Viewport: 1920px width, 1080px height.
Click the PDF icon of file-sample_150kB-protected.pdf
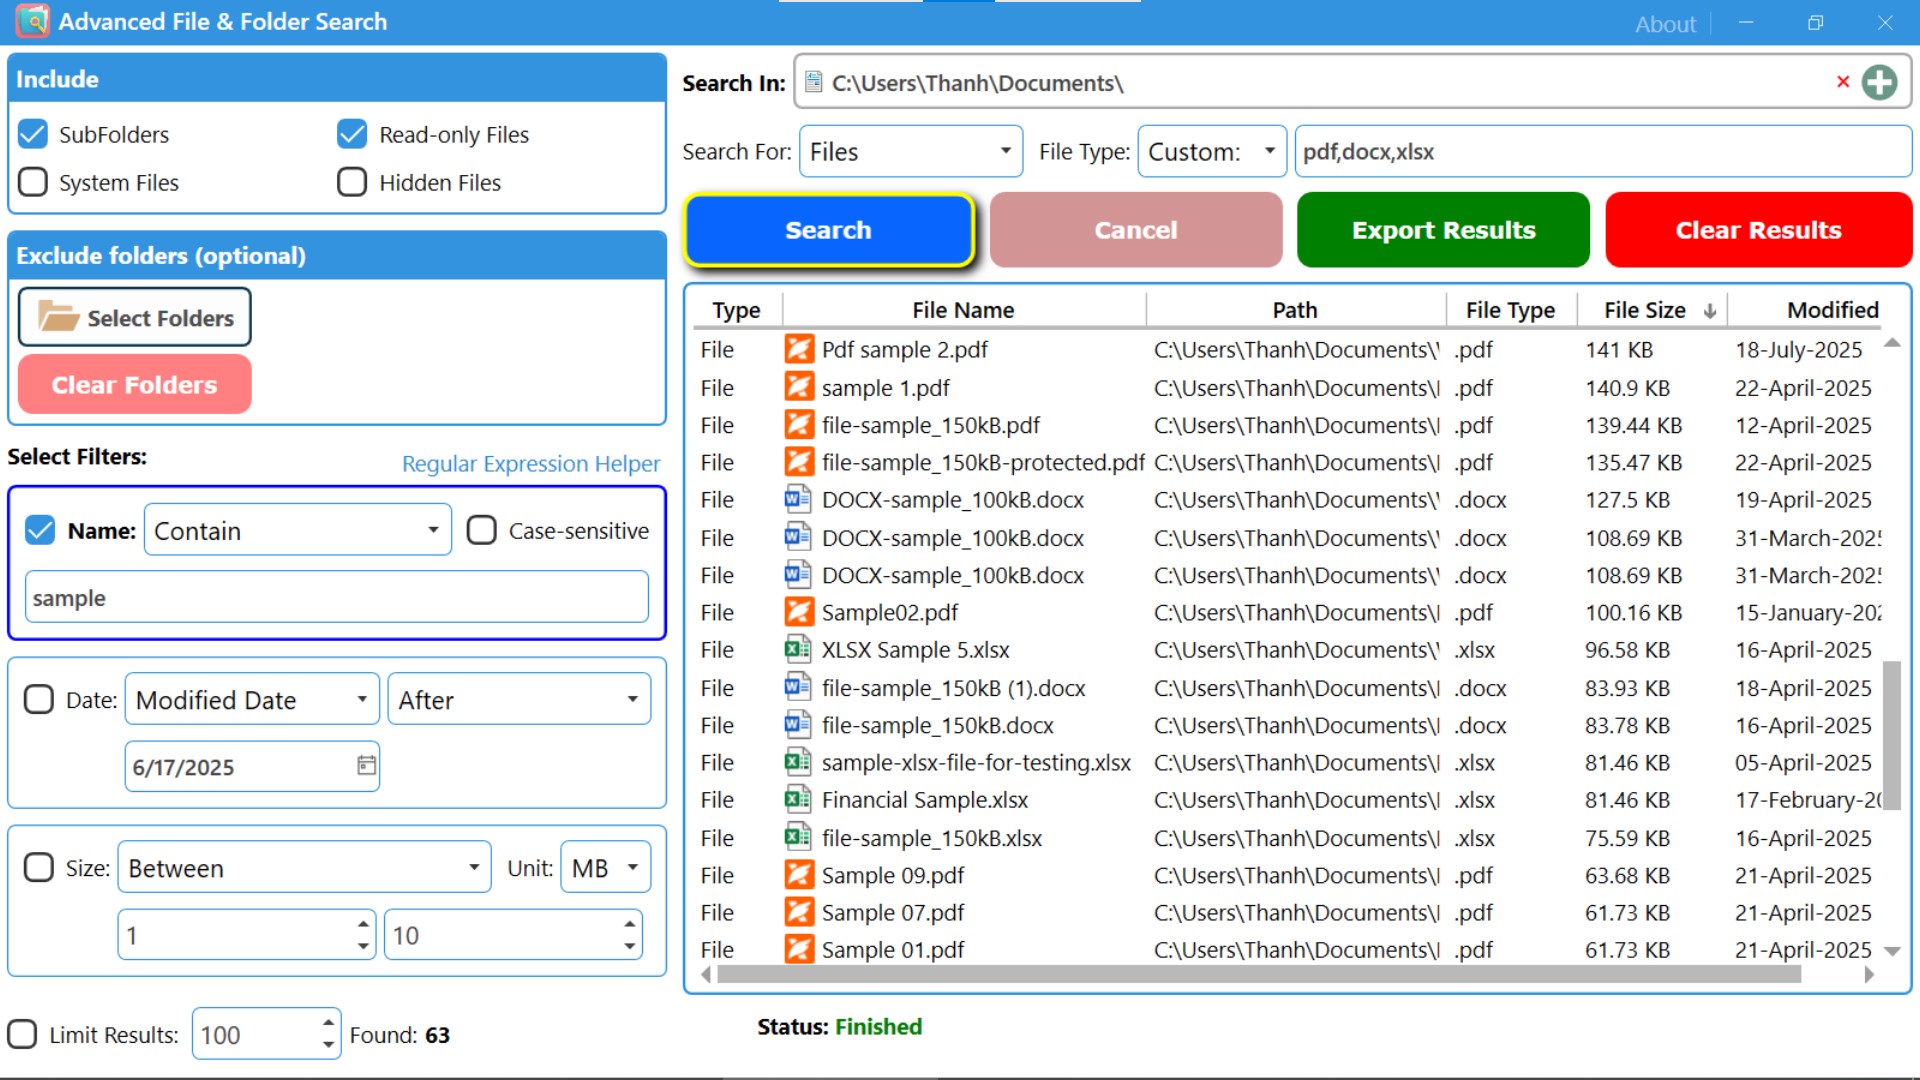(799, 462)
